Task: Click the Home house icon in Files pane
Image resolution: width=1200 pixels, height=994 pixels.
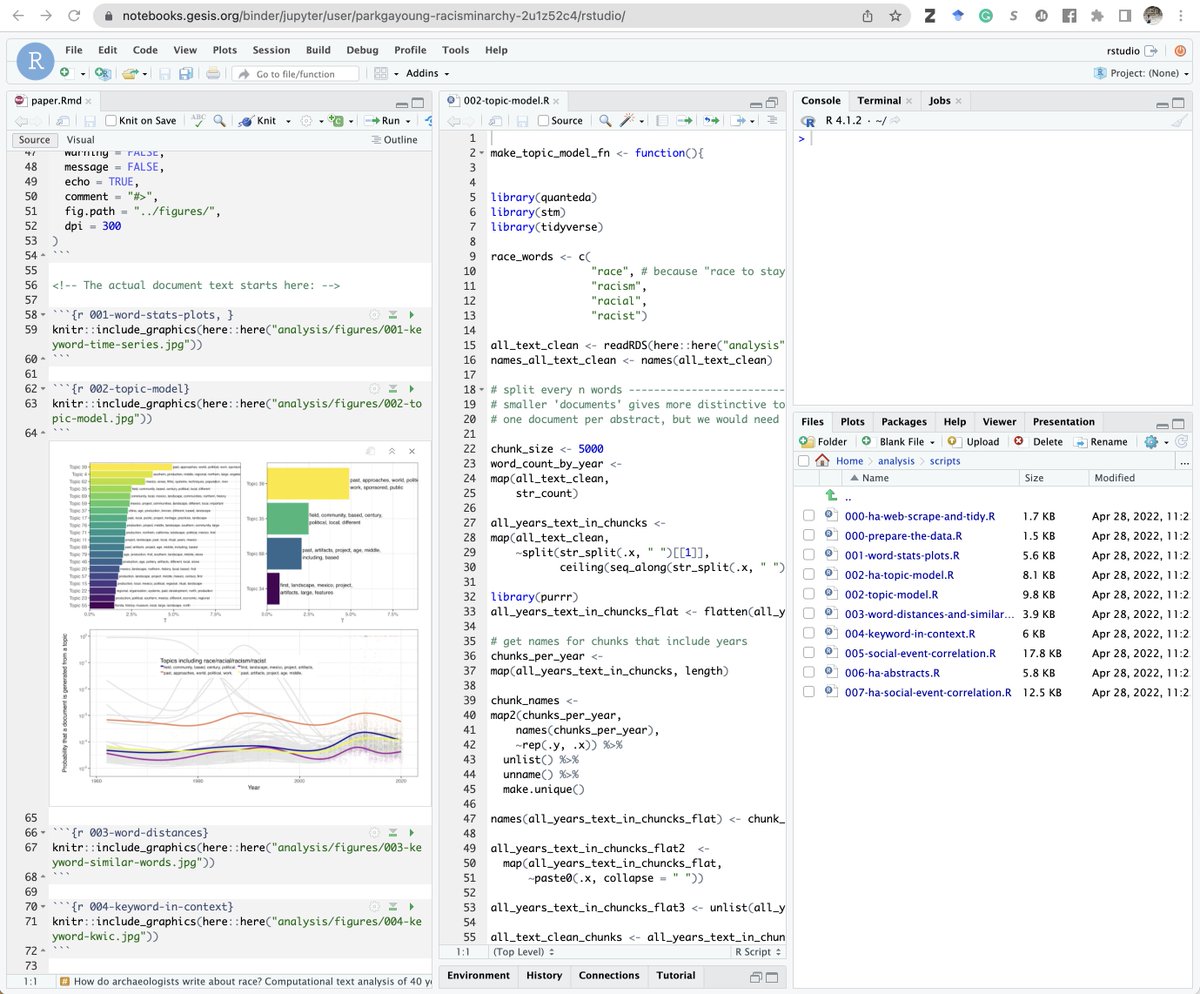Action: click(823, 461)
